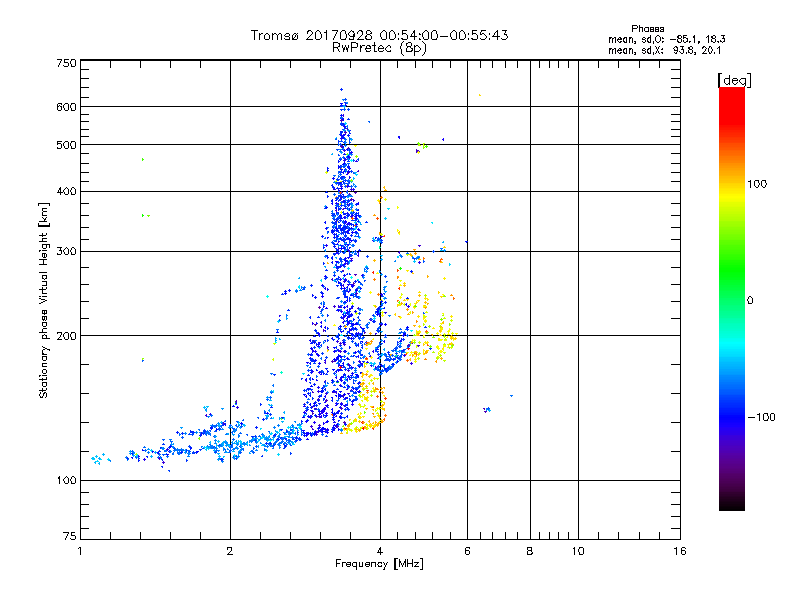
Task: Click the y-axis tick label '300'
Action: pyautogui.click(x=67, y=252)
